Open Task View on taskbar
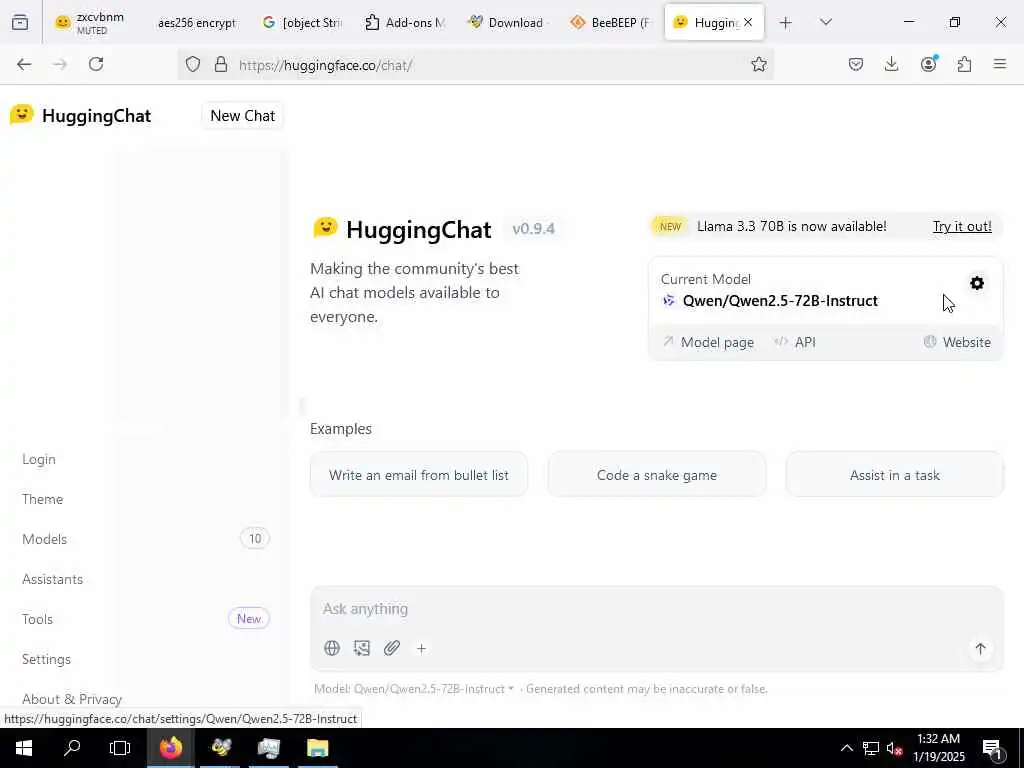Viewport: 1024px width, 768px height. coord(120,748)
